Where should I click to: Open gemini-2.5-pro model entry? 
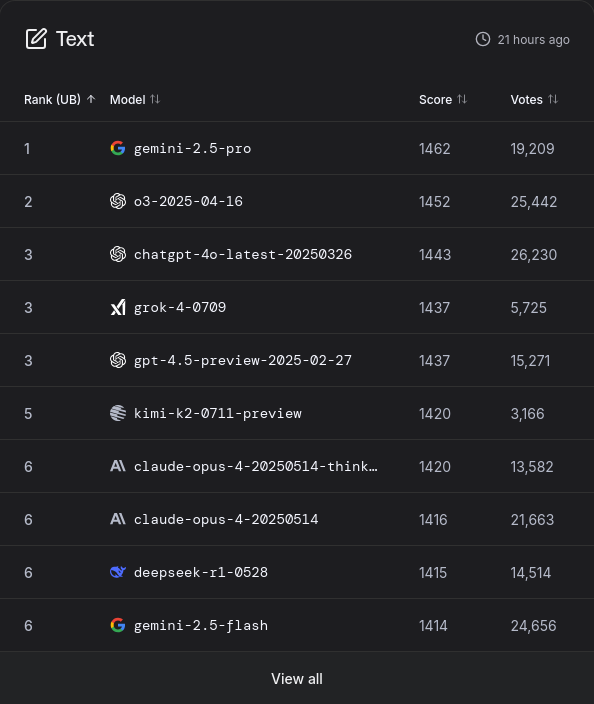[193, 149]
